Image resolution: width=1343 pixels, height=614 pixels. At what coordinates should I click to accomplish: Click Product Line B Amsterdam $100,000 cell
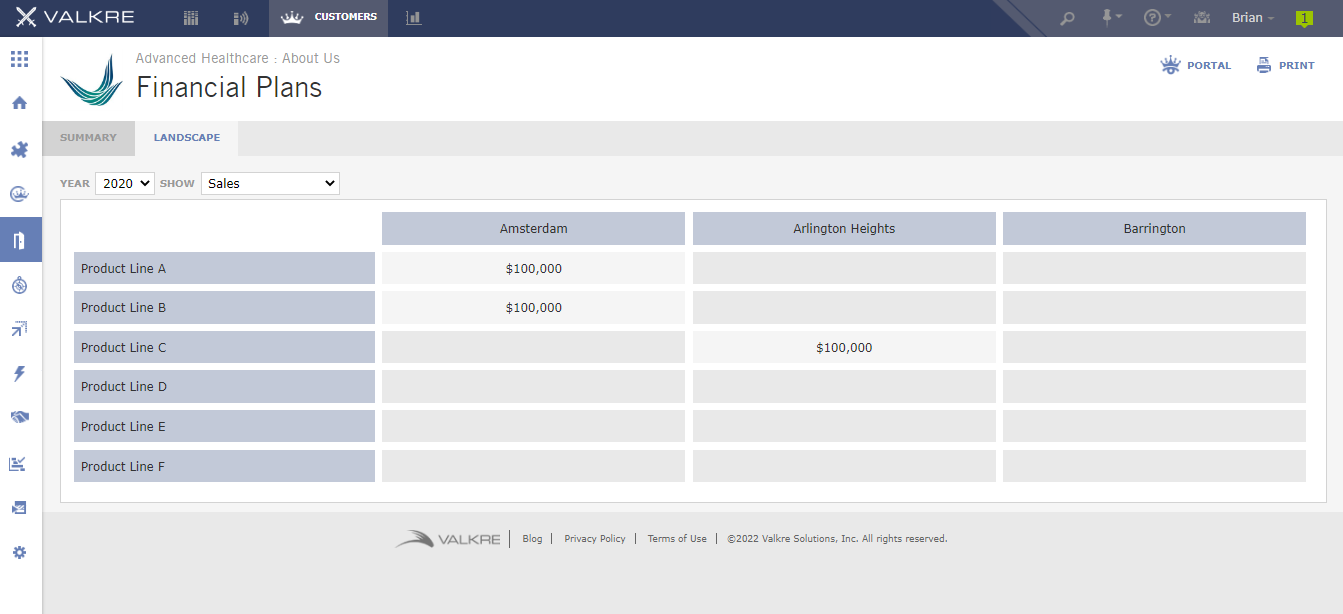pyautogui.click(x=534, y=307)
